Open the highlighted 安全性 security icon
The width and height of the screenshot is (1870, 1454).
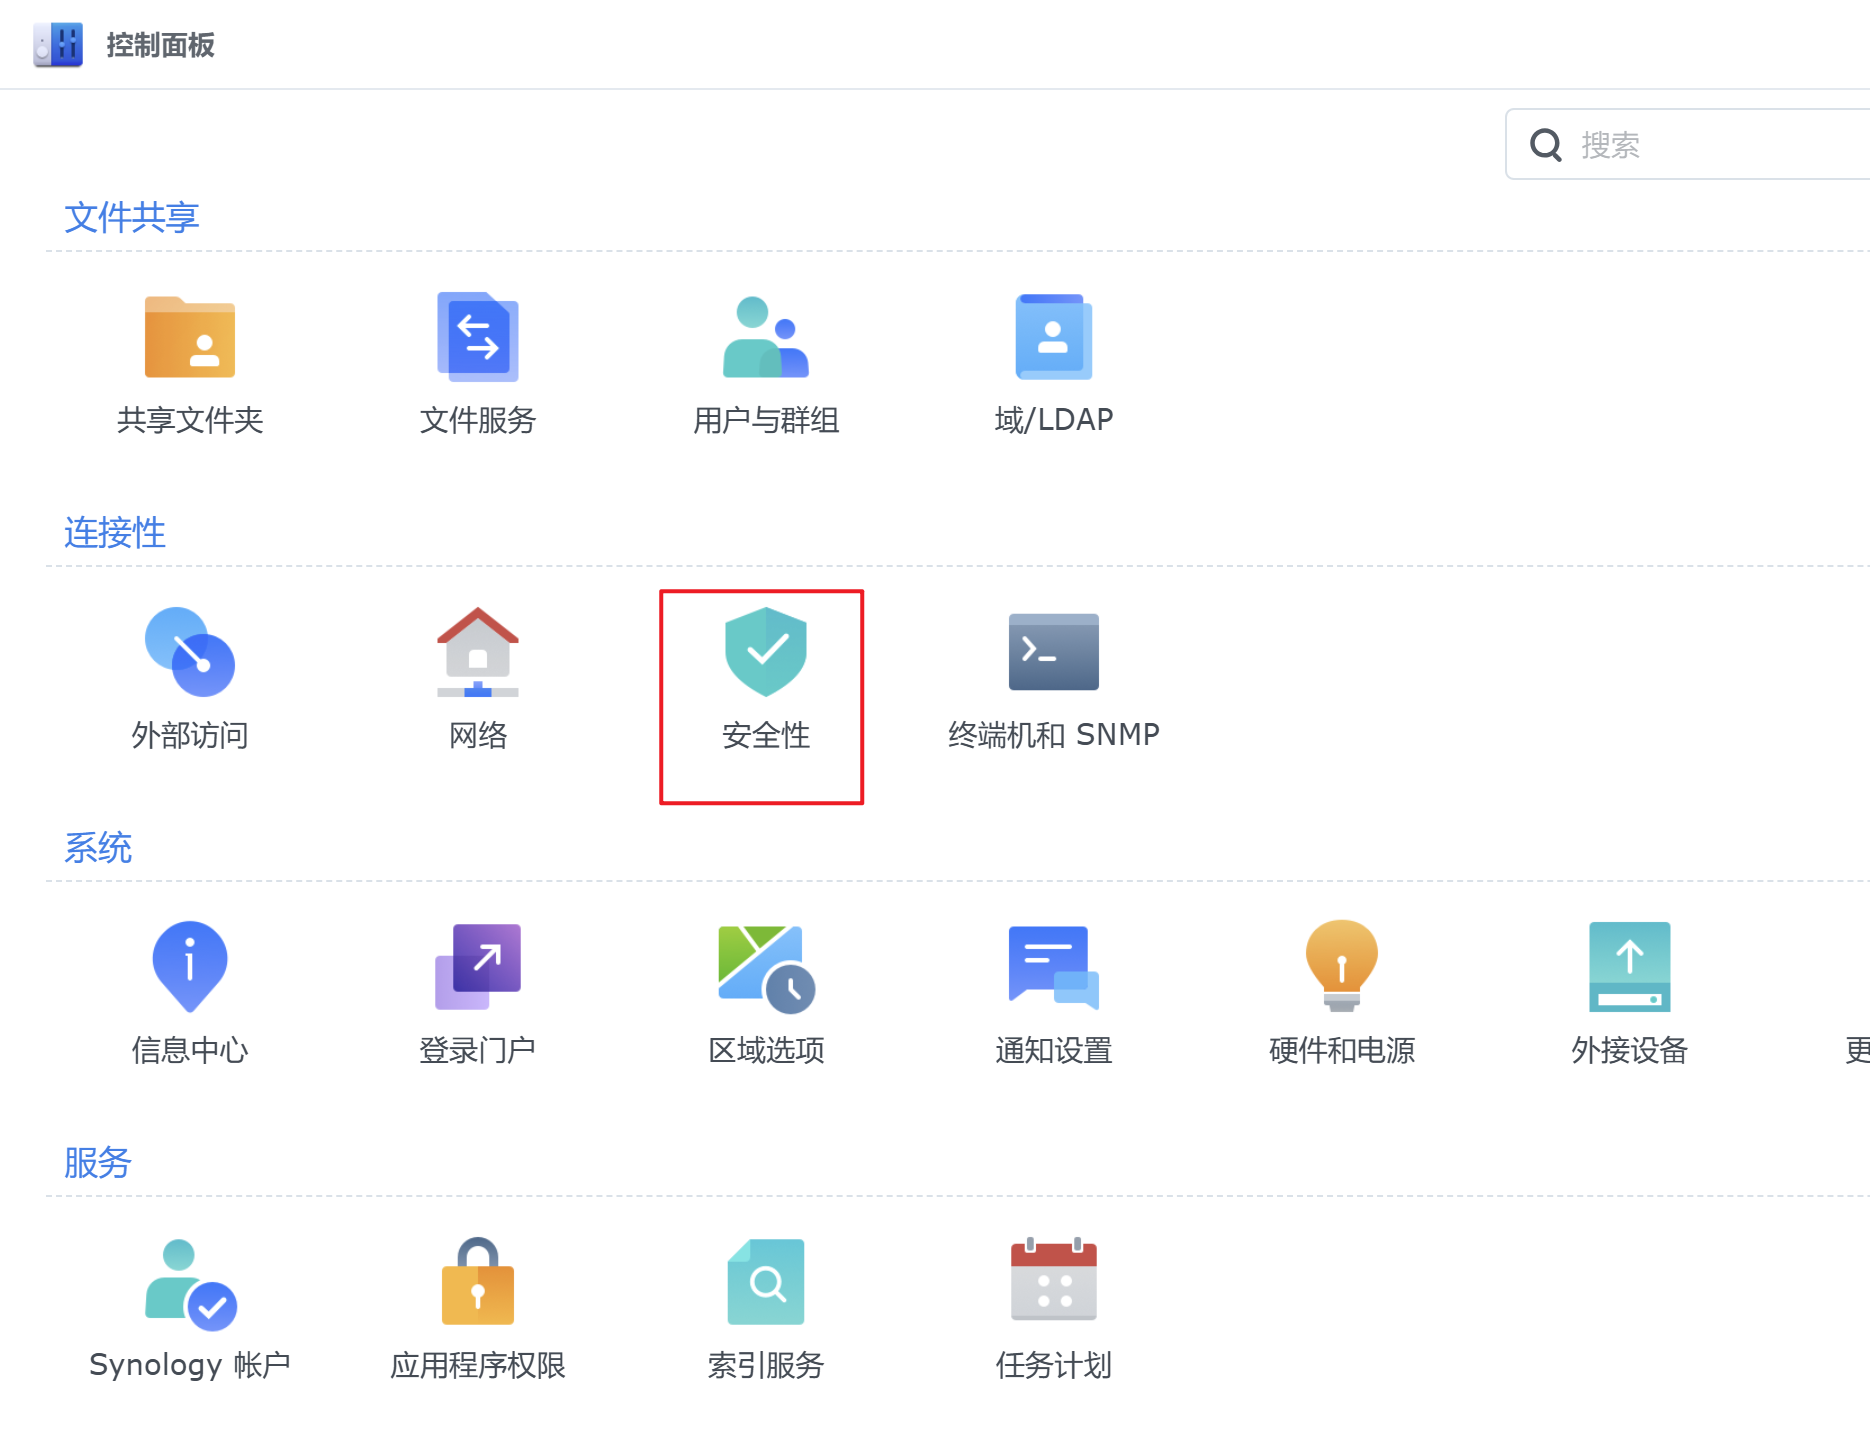tap(765, 653)
